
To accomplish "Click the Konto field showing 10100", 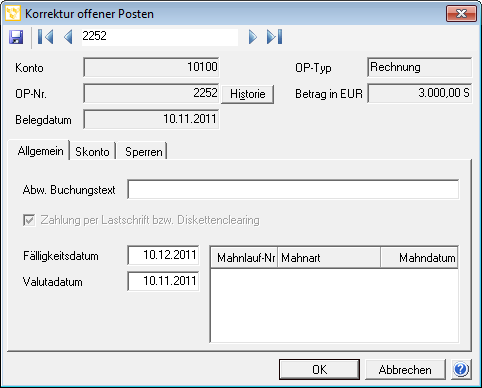I will coord(151,67).
